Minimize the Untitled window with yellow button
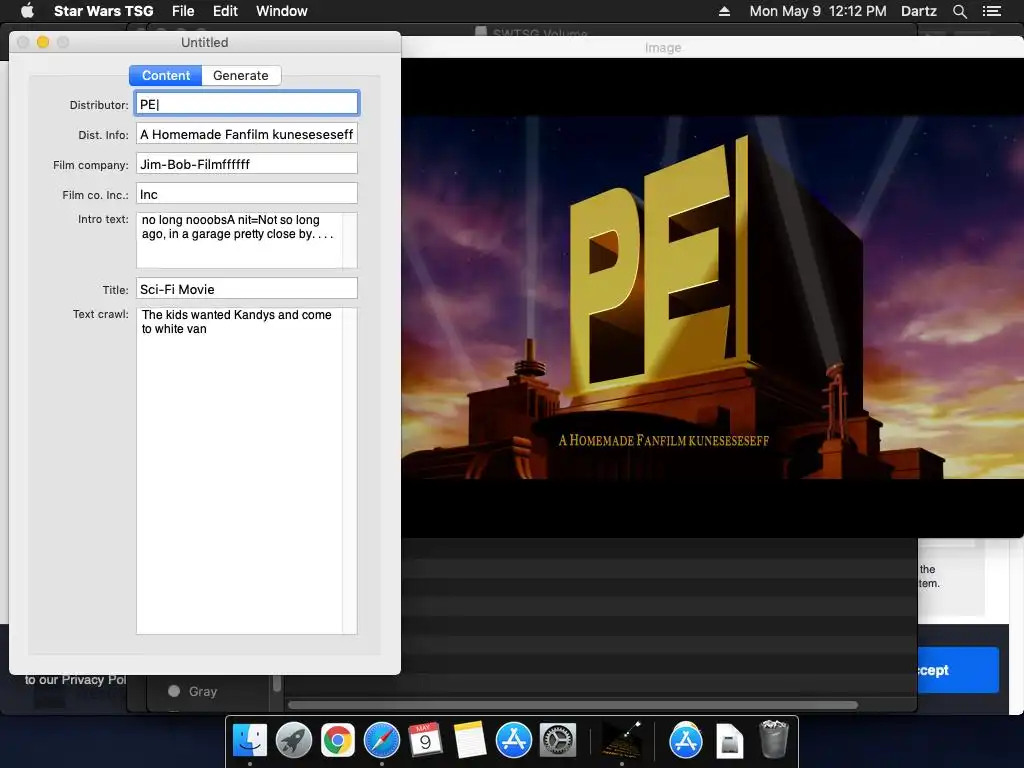1024x768 pixels. click(x=43, y=42)
